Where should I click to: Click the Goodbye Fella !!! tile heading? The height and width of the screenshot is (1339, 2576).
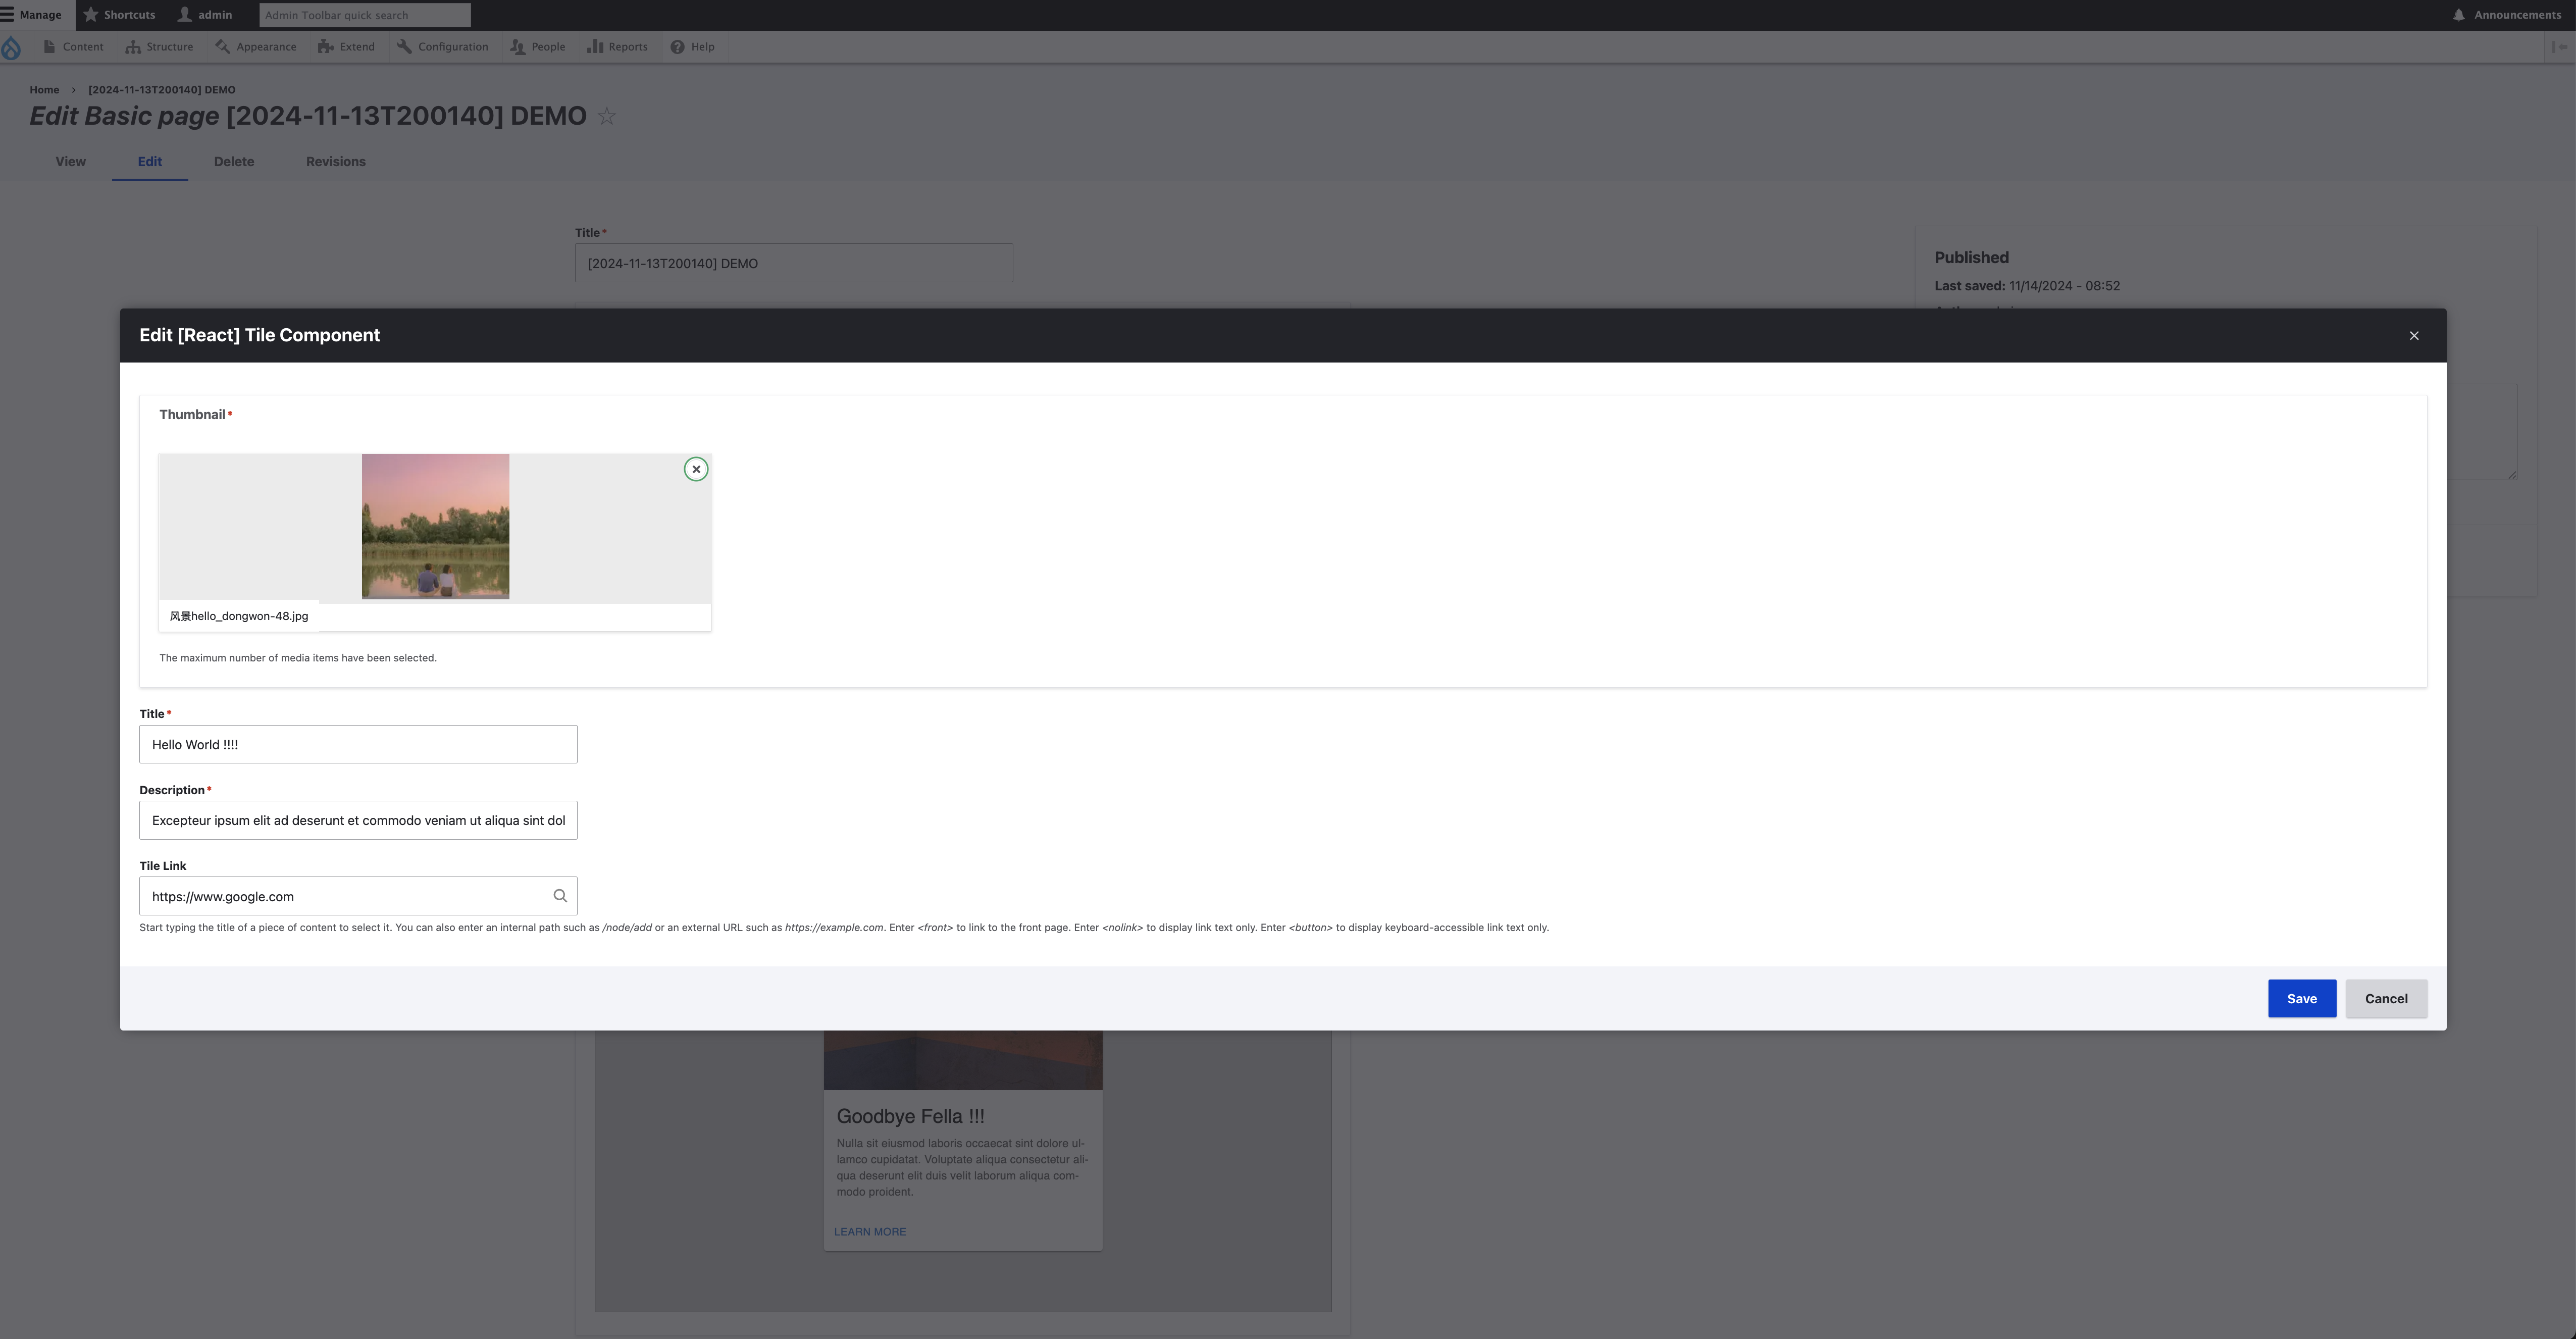[x=910, y=1116]
